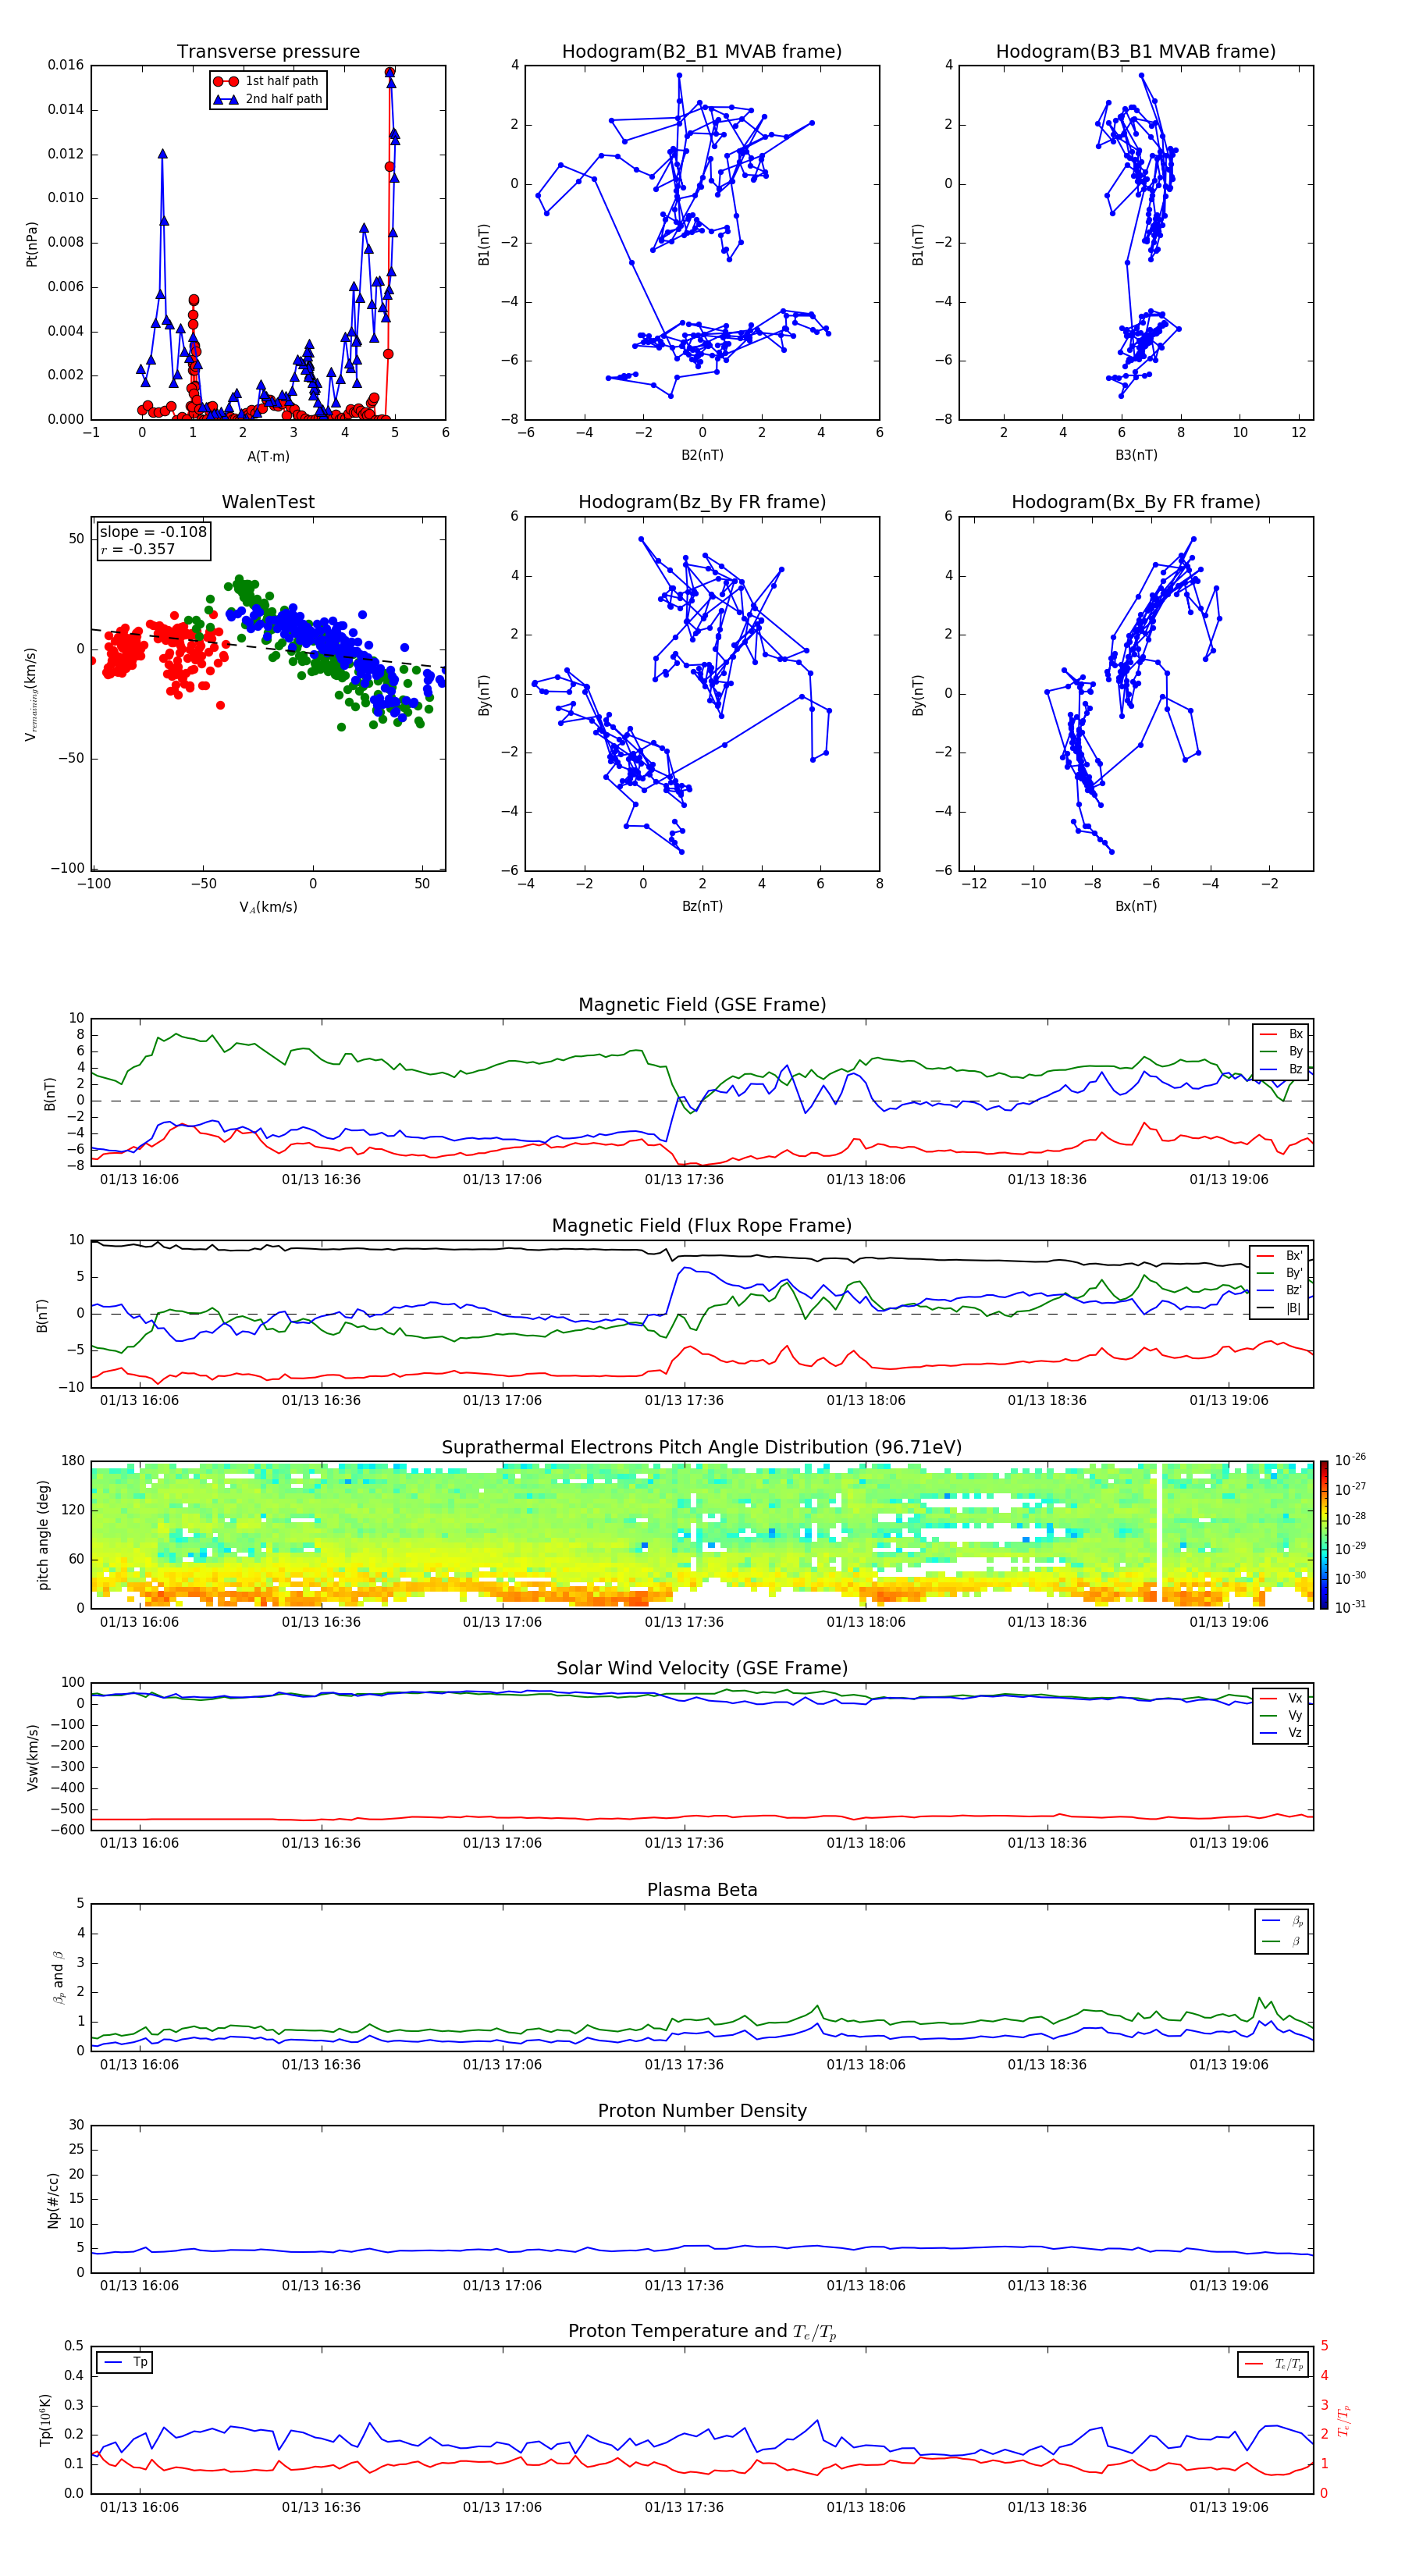The width and height of the screenshot is (1405, 2576).
Task: Click the 10^-31 colorbar tick label
Action: pyautogui.click(x=1350, y=1607)
